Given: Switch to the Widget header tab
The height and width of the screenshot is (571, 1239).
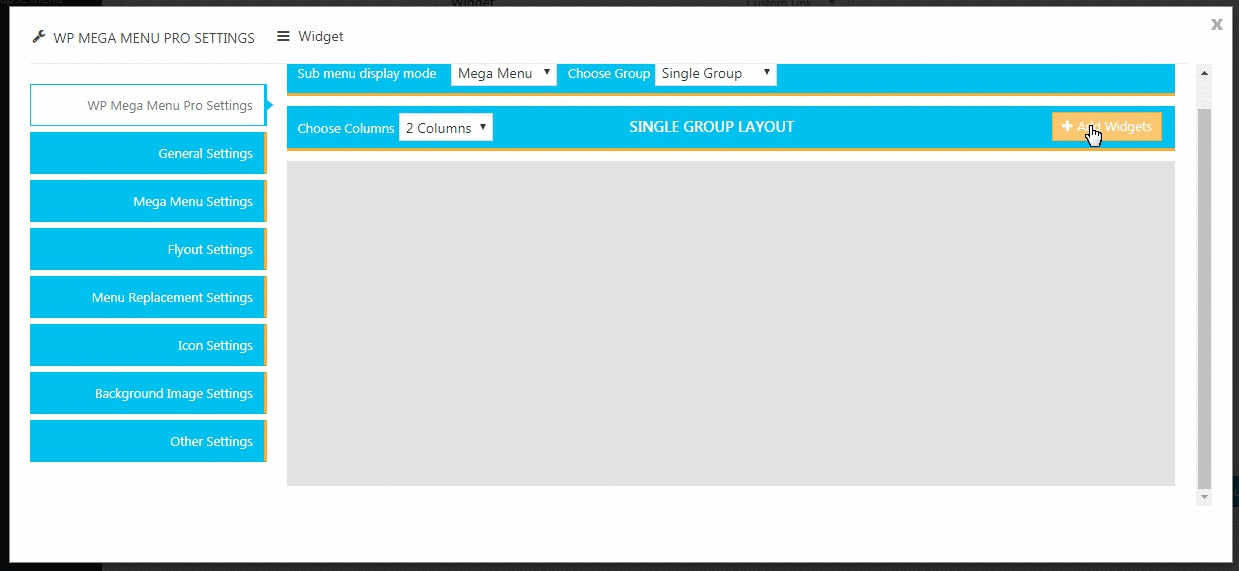Looking at the screenshot, I should click(x=310, y=36).
